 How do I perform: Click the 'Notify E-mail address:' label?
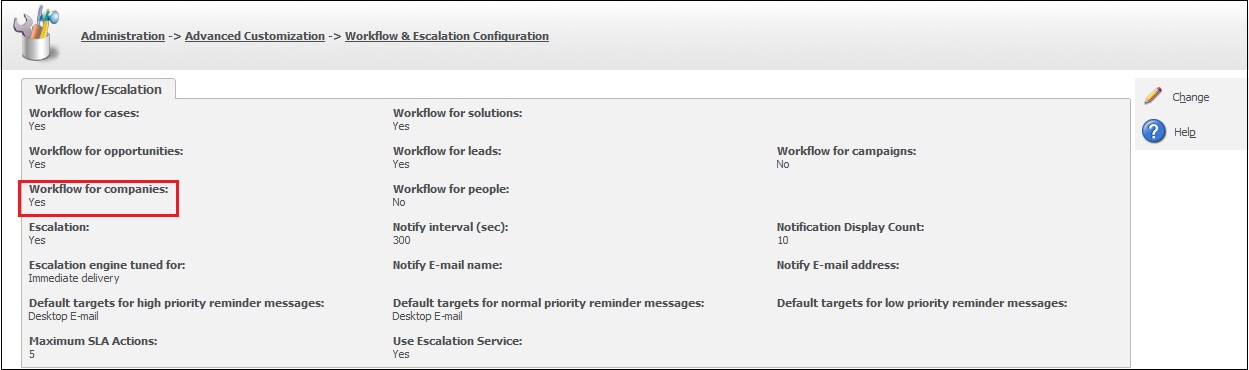(x=838, y=265)
